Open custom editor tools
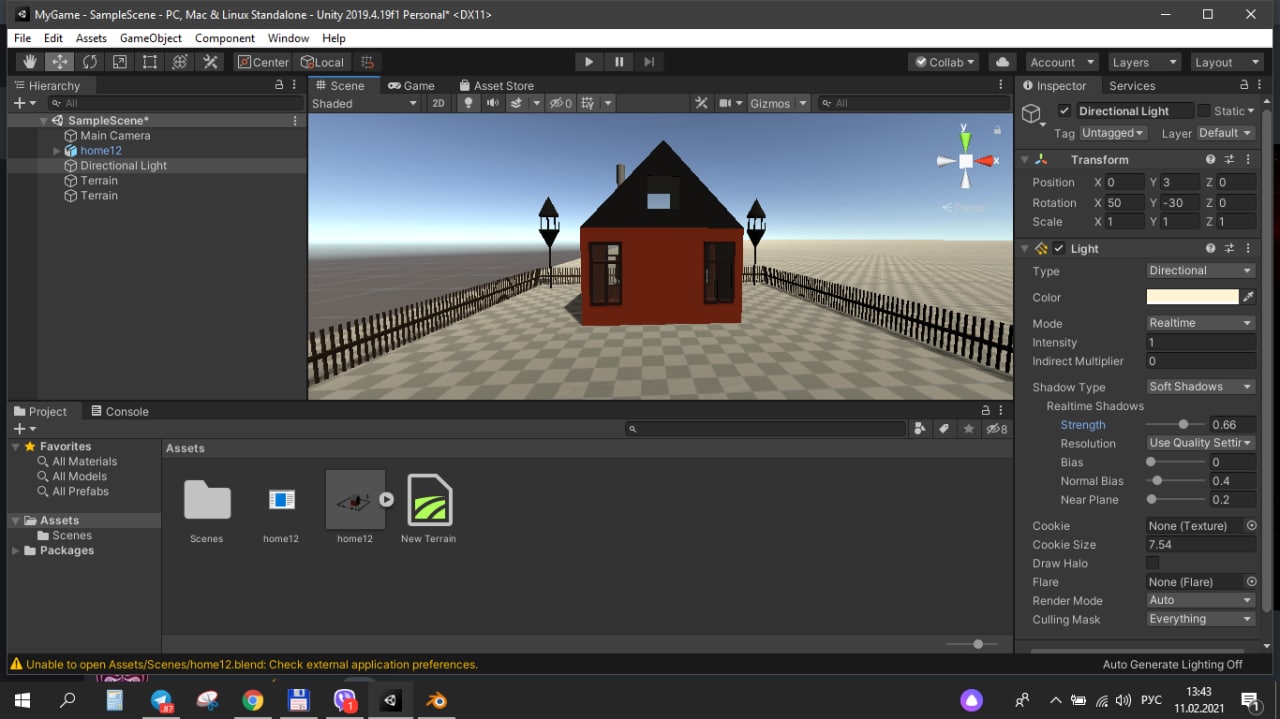1280x719 pixels. pos(210,62)
